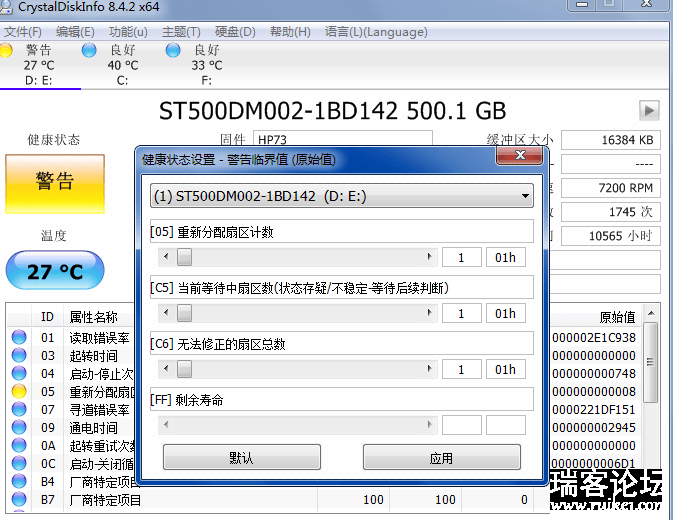Click status icon for attribute 03 起转时间
This screenshot has height=520, width=673.
tap(19, 355)
